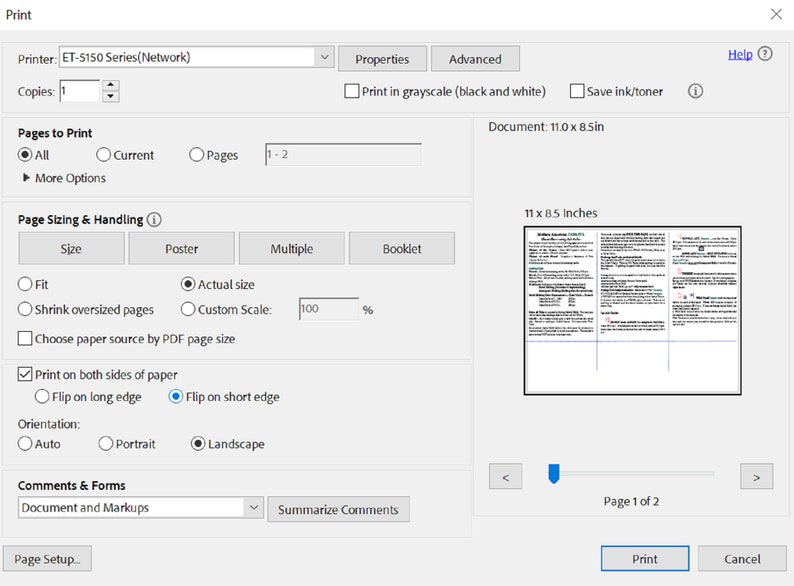
Task: Check Choose paper source by PDF page size
Action: pyautogui.click(x=25, y=338)
